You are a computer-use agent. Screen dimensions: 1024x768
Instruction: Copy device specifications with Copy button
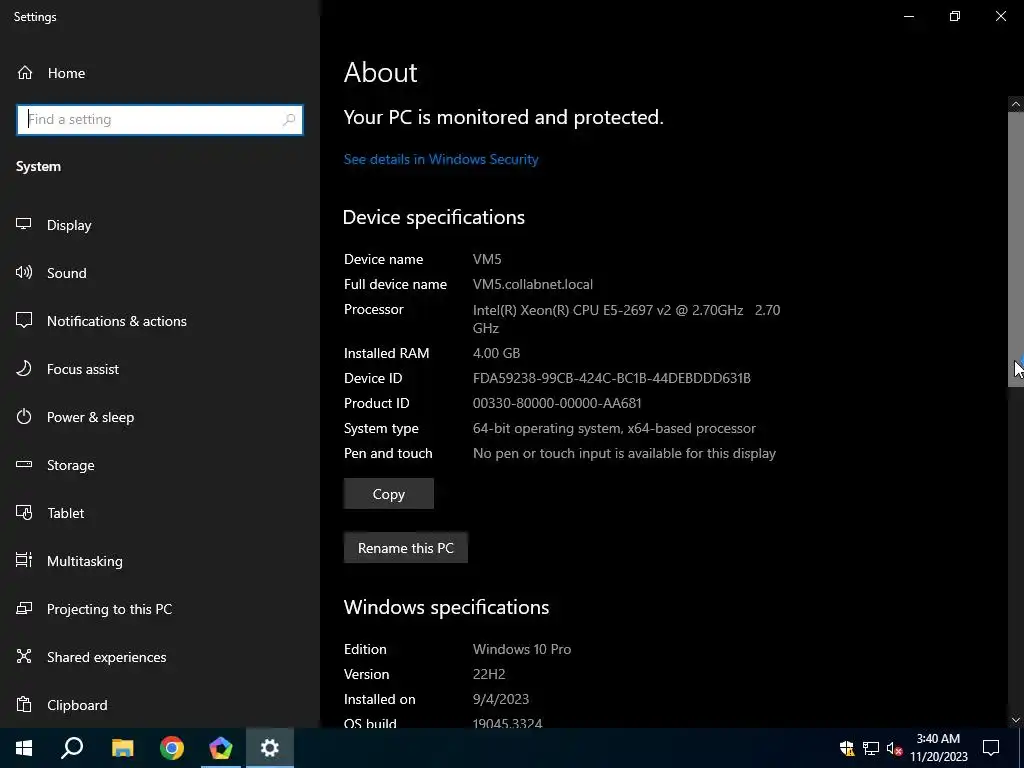tap(389, 494)
